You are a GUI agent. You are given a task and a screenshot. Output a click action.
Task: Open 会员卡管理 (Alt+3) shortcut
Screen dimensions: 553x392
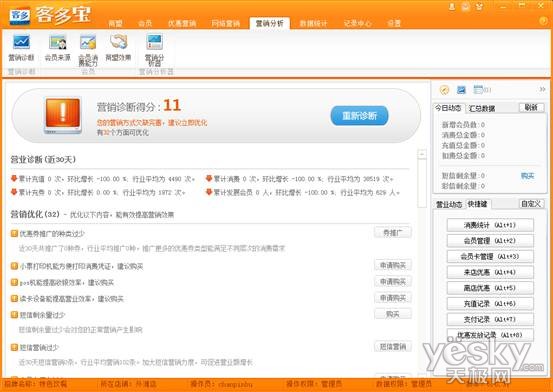click(x=490, y=257)
